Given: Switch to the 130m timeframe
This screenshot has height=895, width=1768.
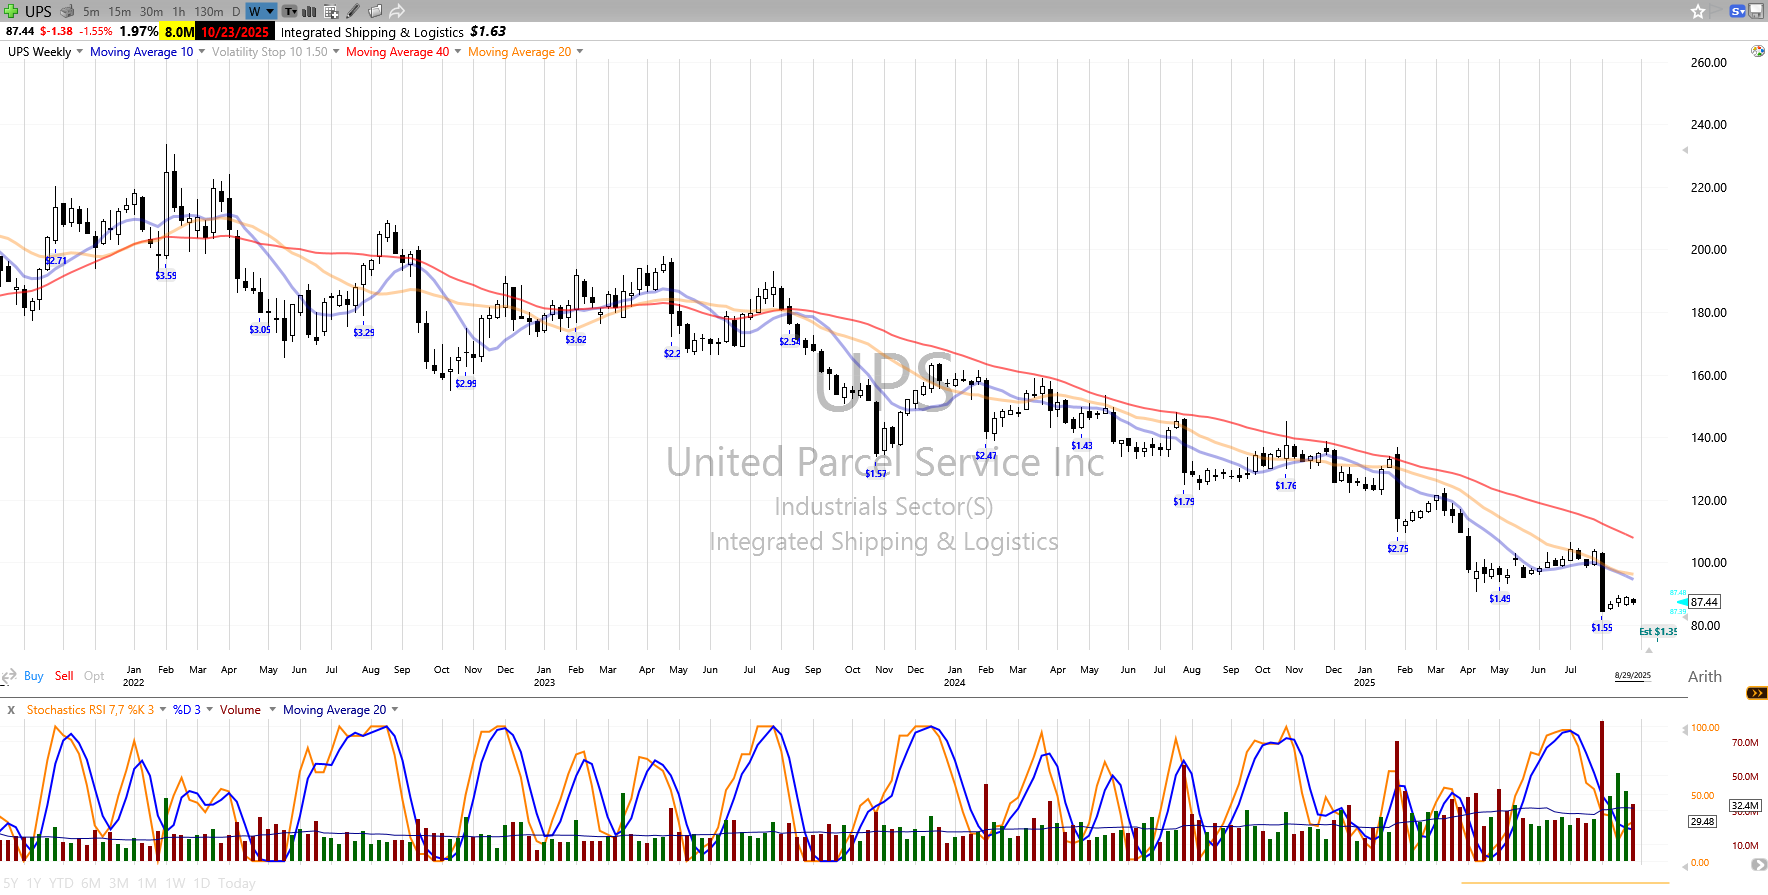Looking at the screenshot, I should pos(208,11).
